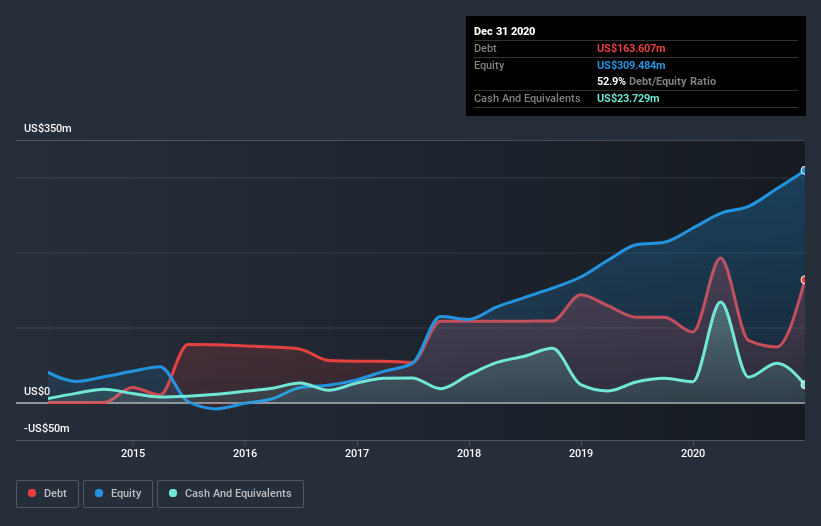Click Cash And Equivalents label in tooltip
The height and width of the screenshot is (526, 821).
(x=527, y=98)
